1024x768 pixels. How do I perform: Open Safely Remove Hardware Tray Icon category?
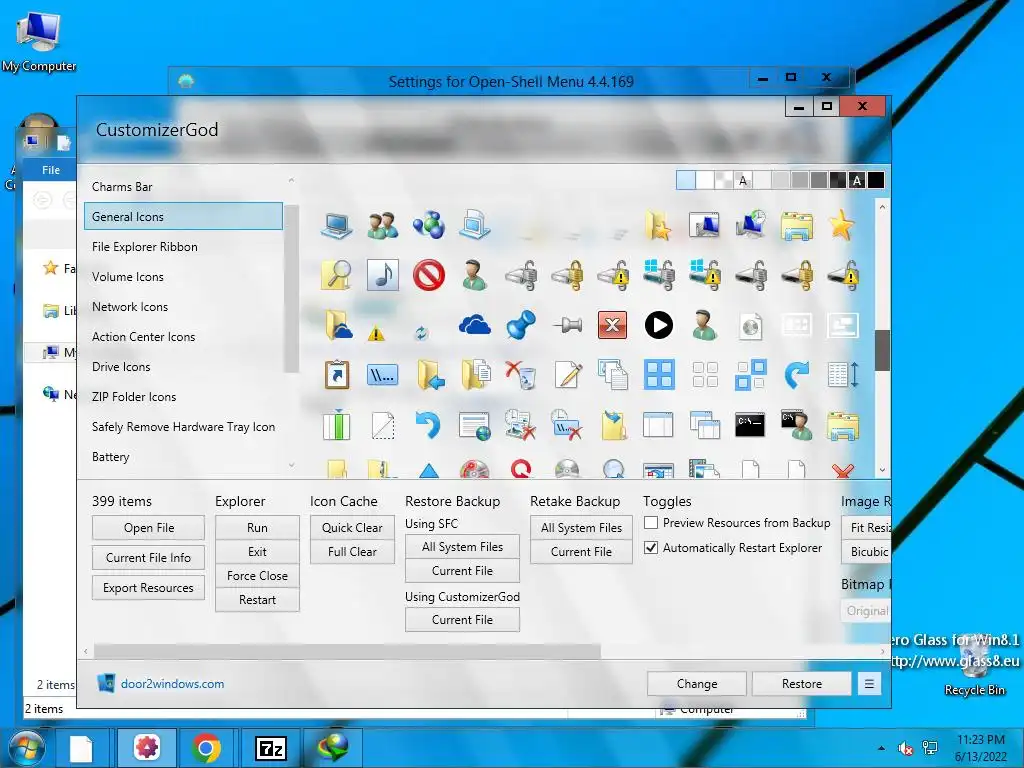[x=183, y=426]
